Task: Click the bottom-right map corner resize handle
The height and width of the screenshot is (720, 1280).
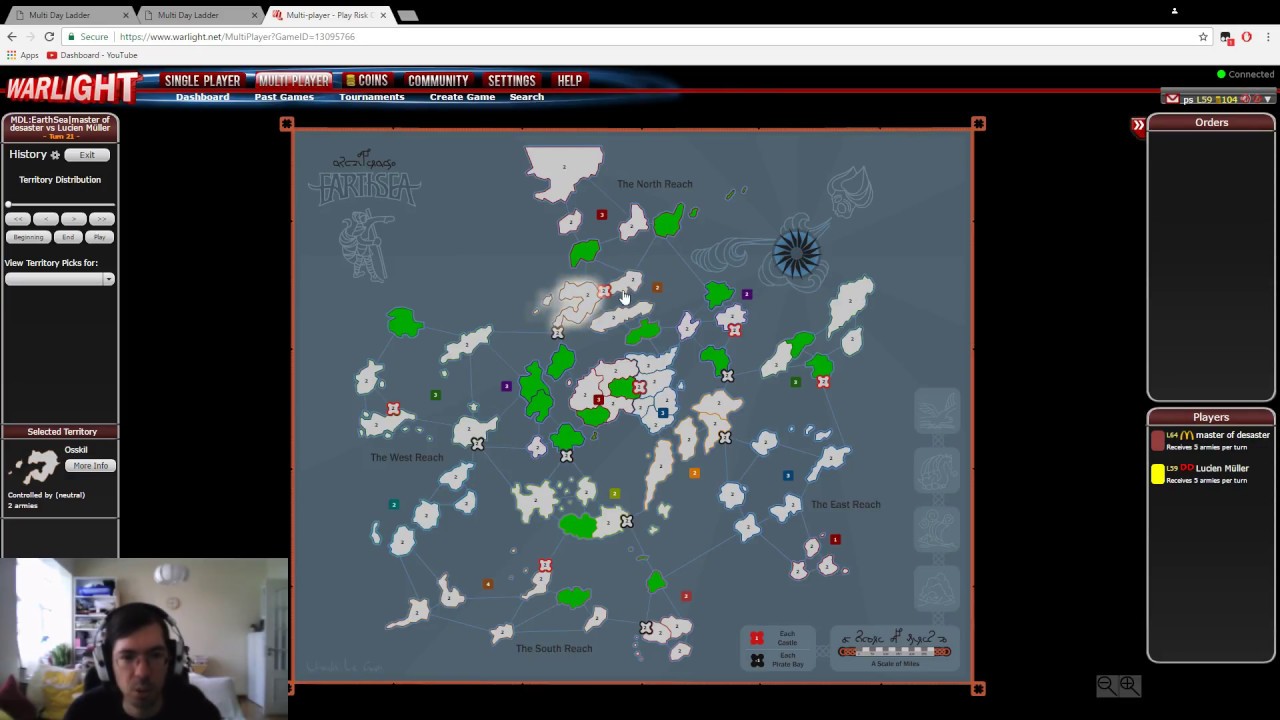Action: pos(978,688)
